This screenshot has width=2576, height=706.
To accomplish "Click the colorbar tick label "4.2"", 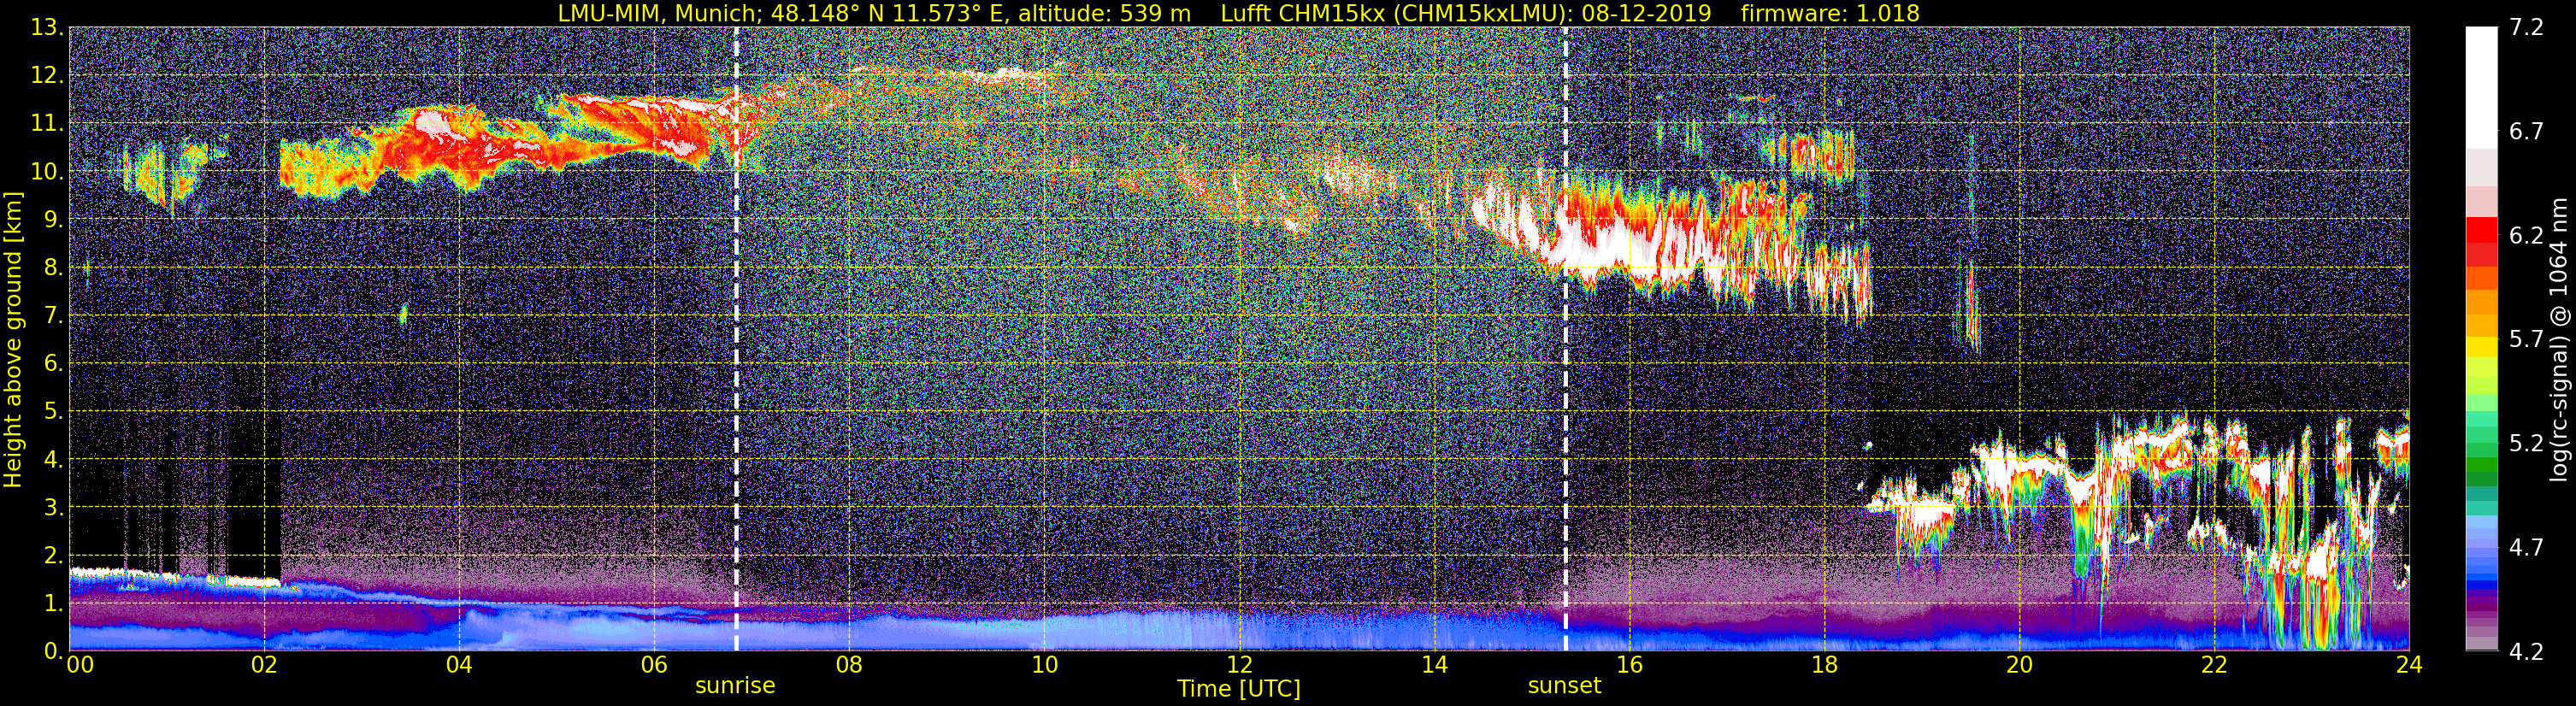I will click(x=2526, y=652).
